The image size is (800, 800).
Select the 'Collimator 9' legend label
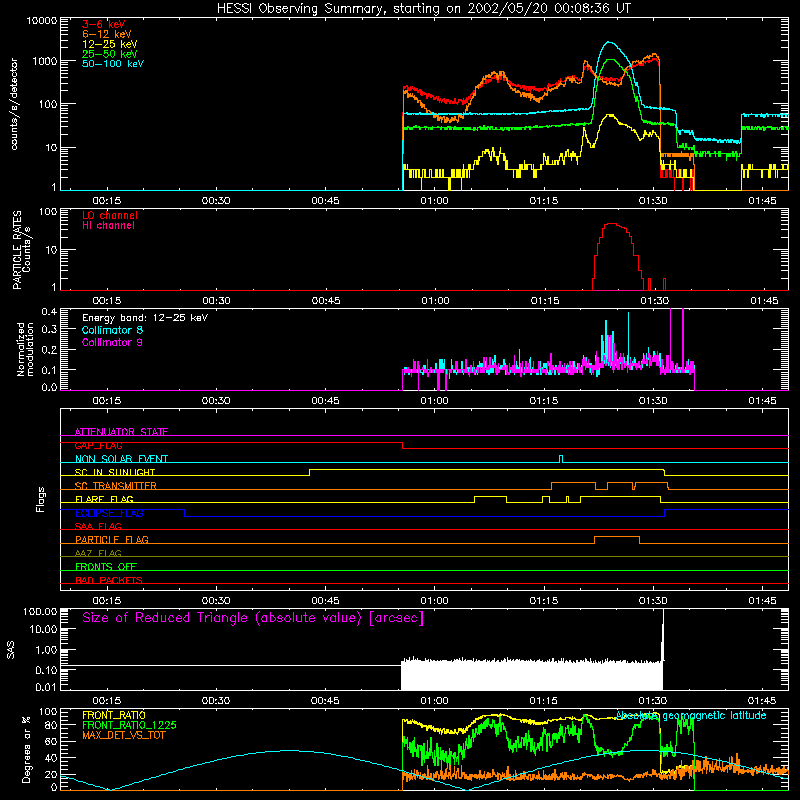(x=112, y=342)
